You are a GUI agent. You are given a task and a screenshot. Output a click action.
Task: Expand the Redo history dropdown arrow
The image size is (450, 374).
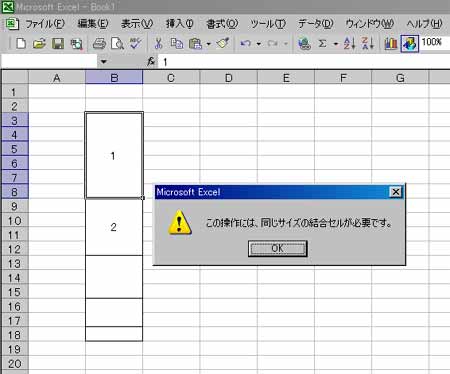pos(286,44)
